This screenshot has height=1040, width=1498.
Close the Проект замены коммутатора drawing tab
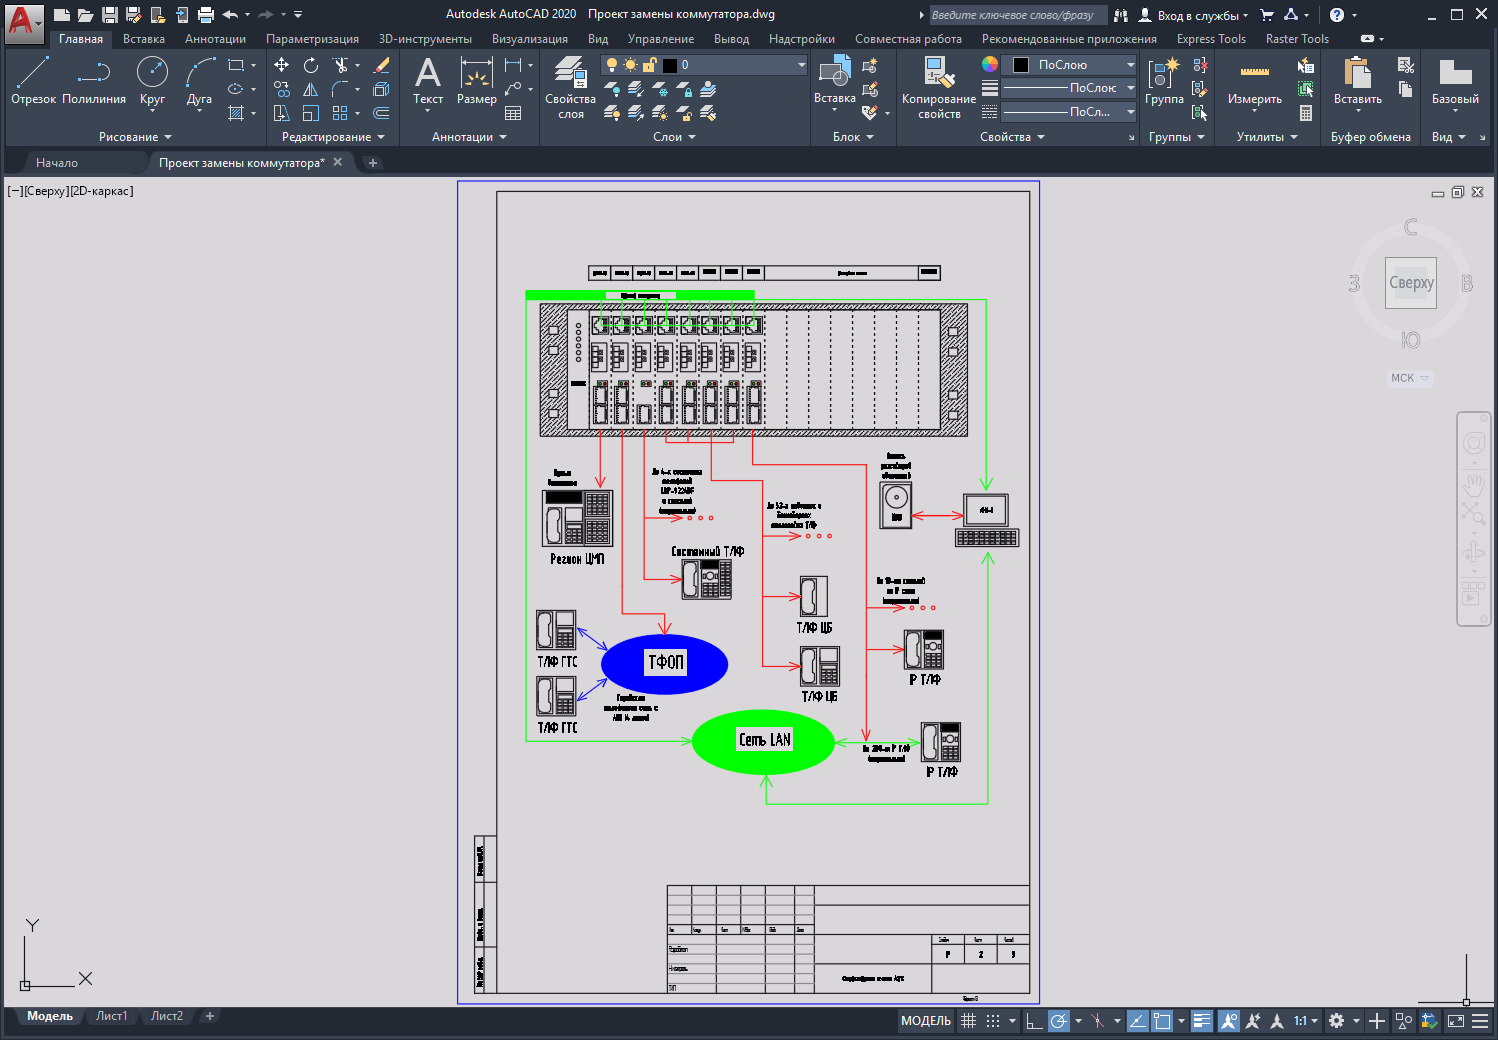(338, 162)
